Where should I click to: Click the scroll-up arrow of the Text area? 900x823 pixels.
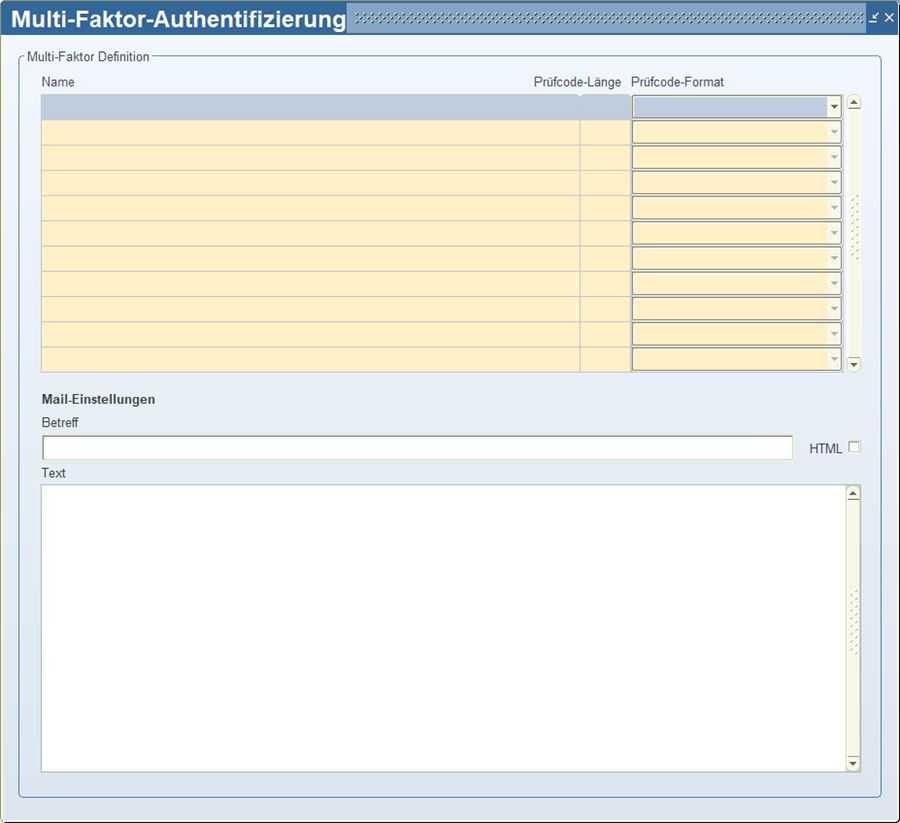(x=853, y=493)
